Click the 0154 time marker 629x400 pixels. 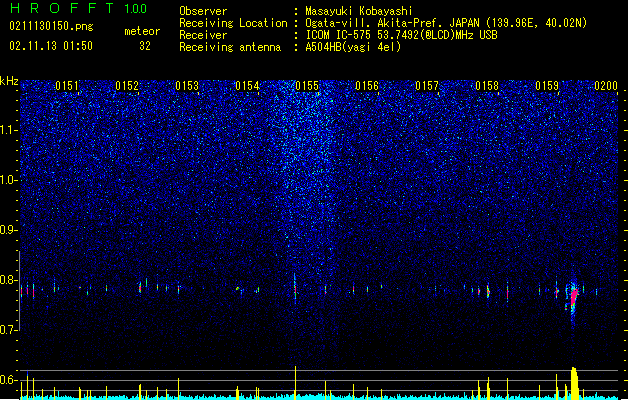click(247, 86)
